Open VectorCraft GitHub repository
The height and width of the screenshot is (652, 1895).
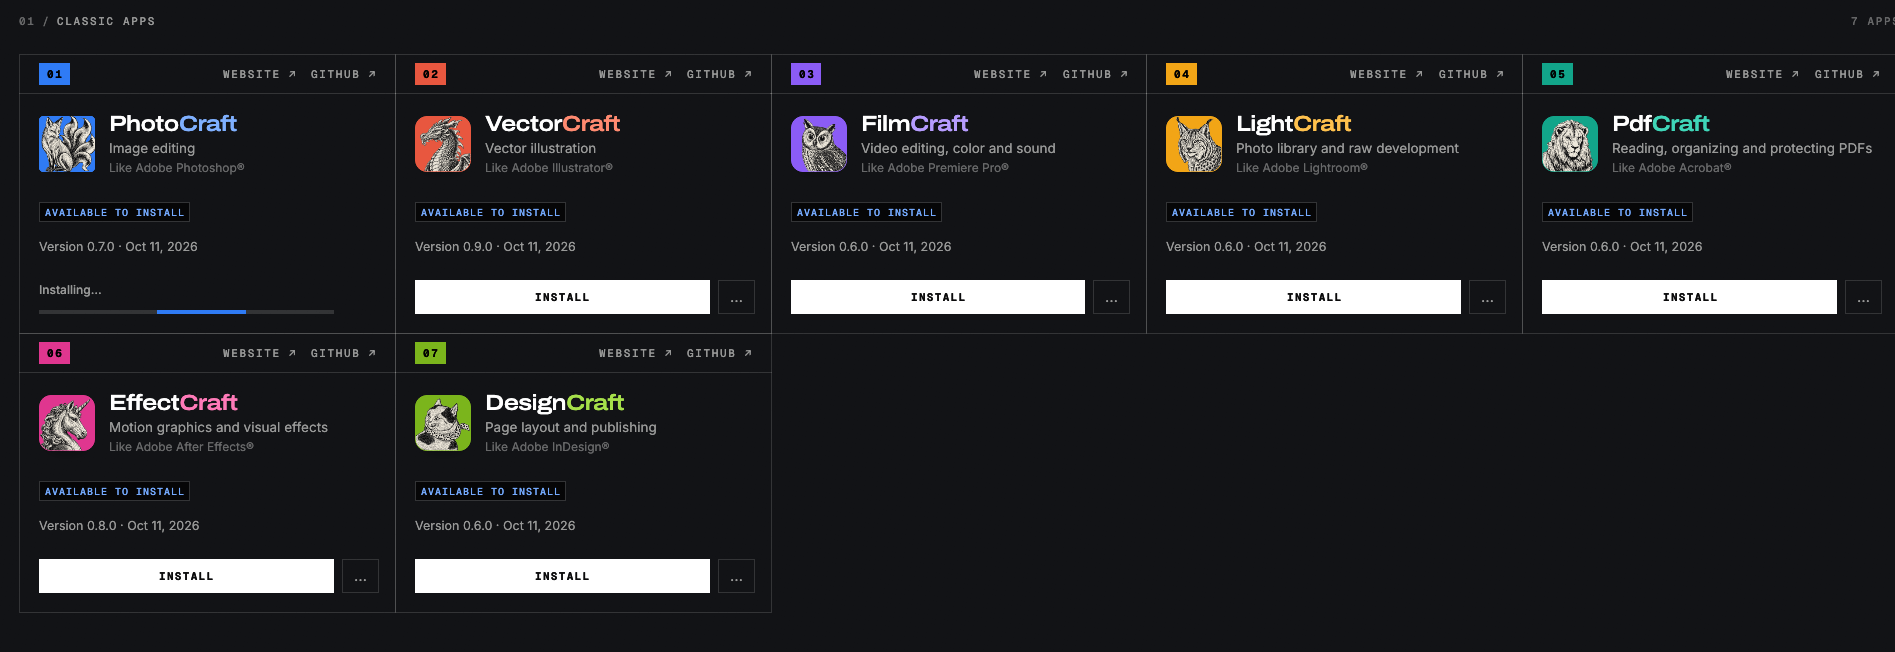tap(719, 74)
